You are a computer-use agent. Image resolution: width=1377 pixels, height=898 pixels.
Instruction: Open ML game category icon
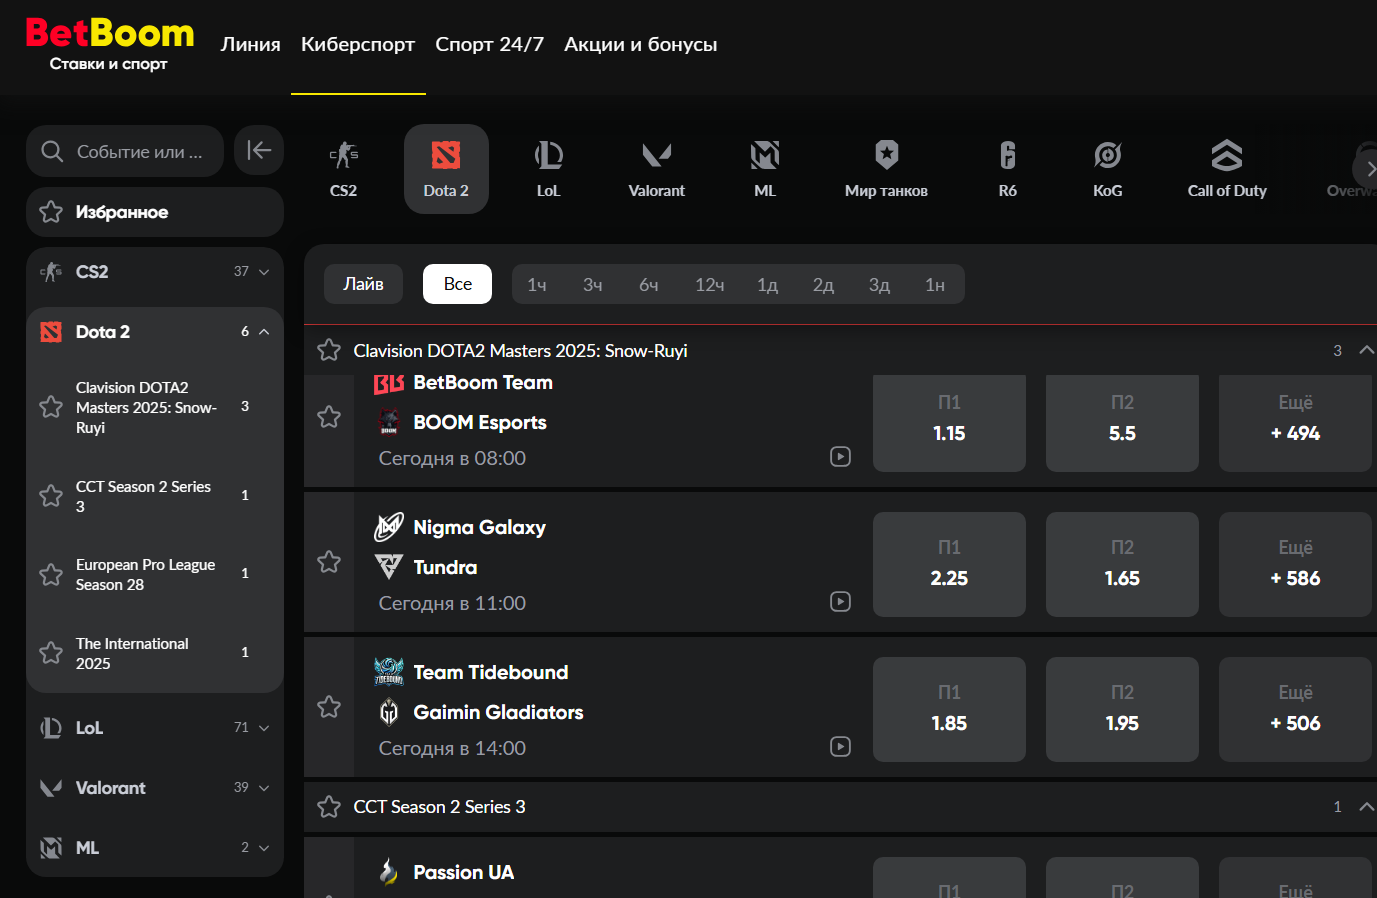coord(765,156)
